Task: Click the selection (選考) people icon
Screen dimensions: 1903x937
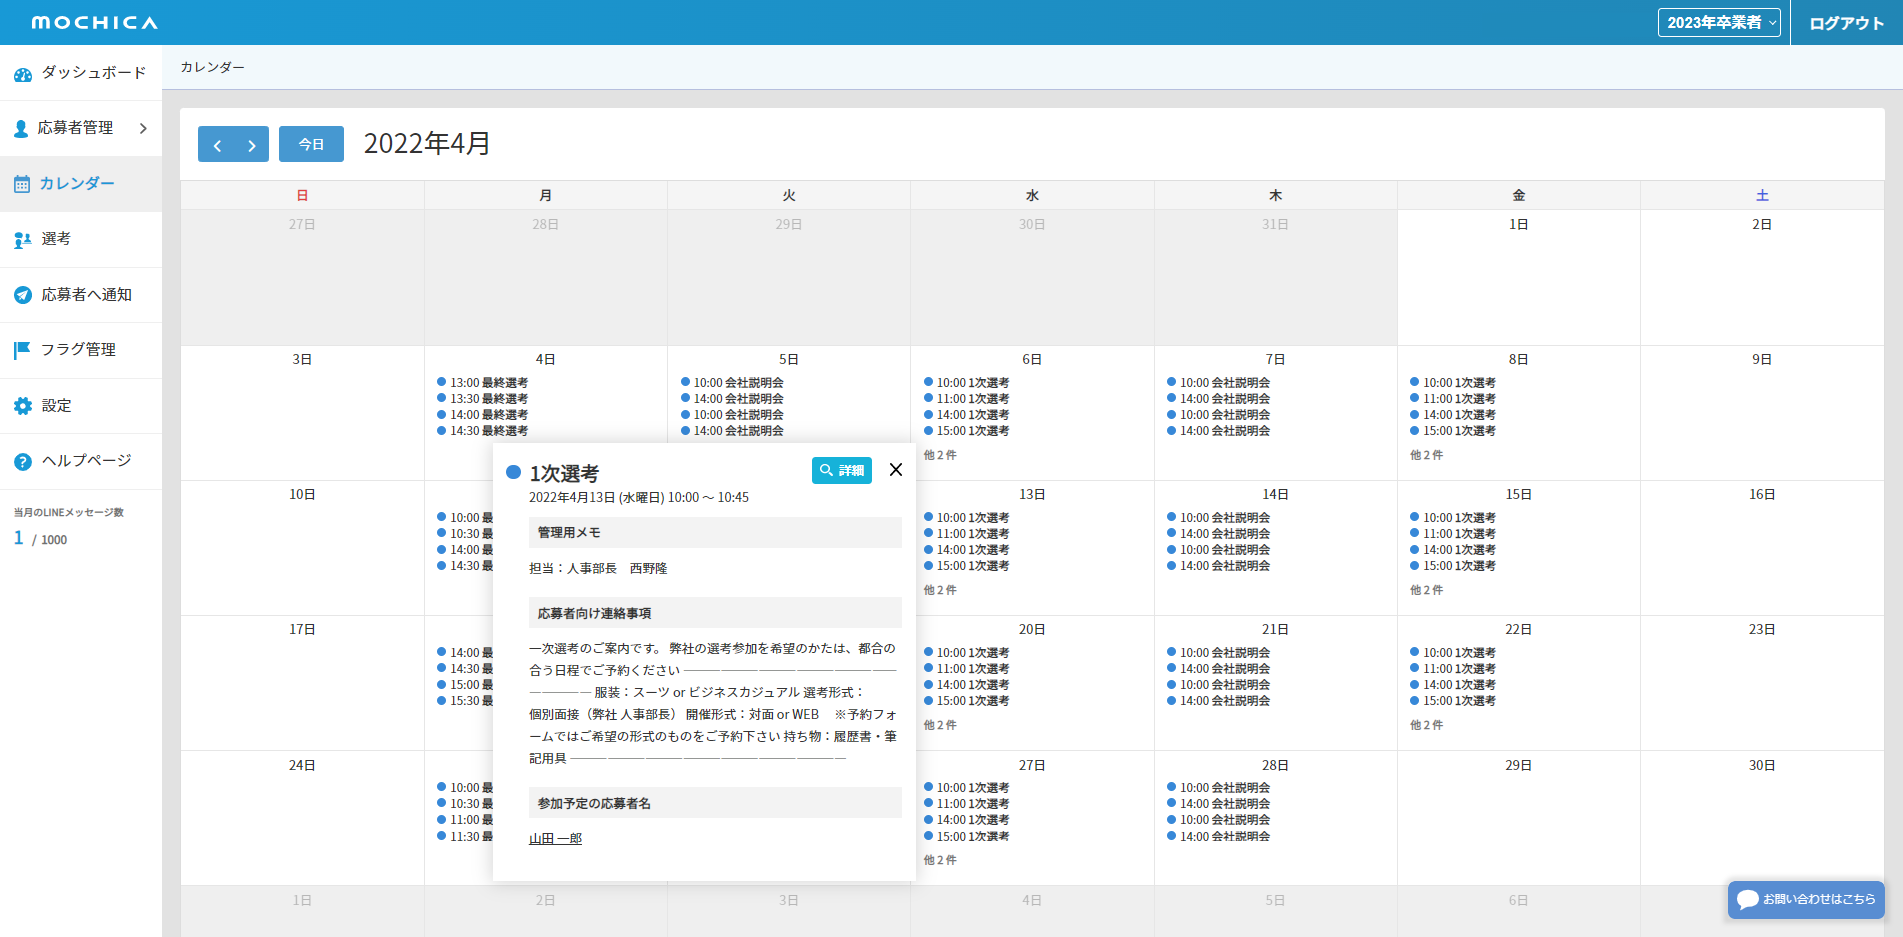Action: [23, 240]
